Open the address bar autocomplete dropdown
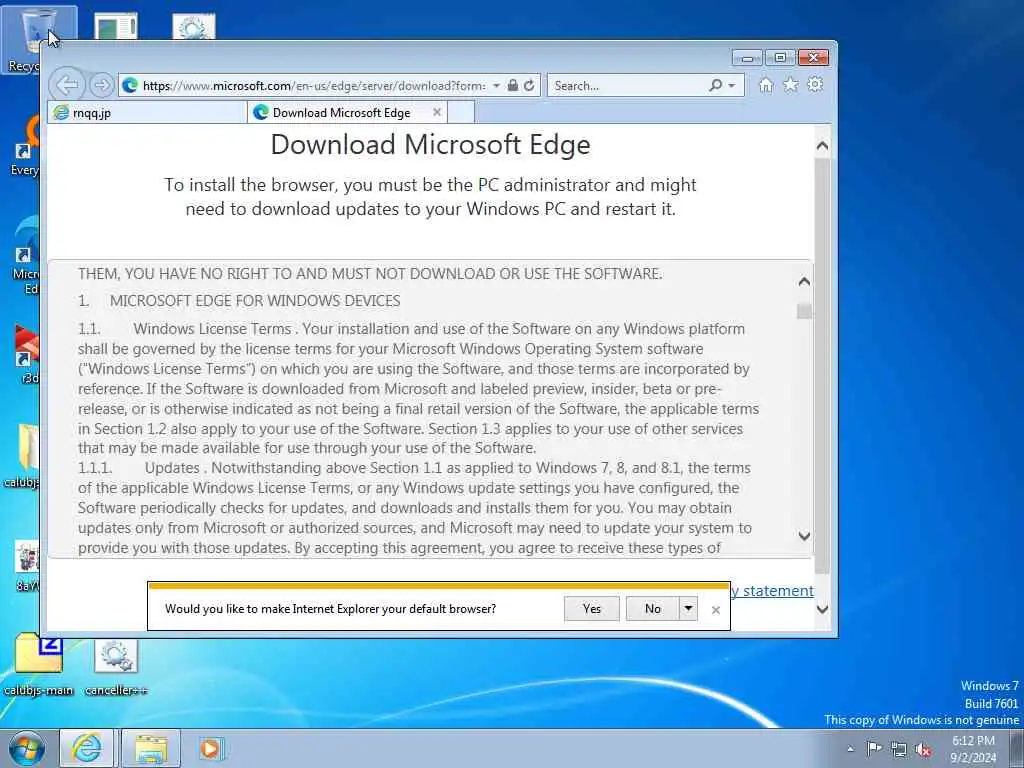The height and width of the screenshot is (768, 1024). click(496, 86)
